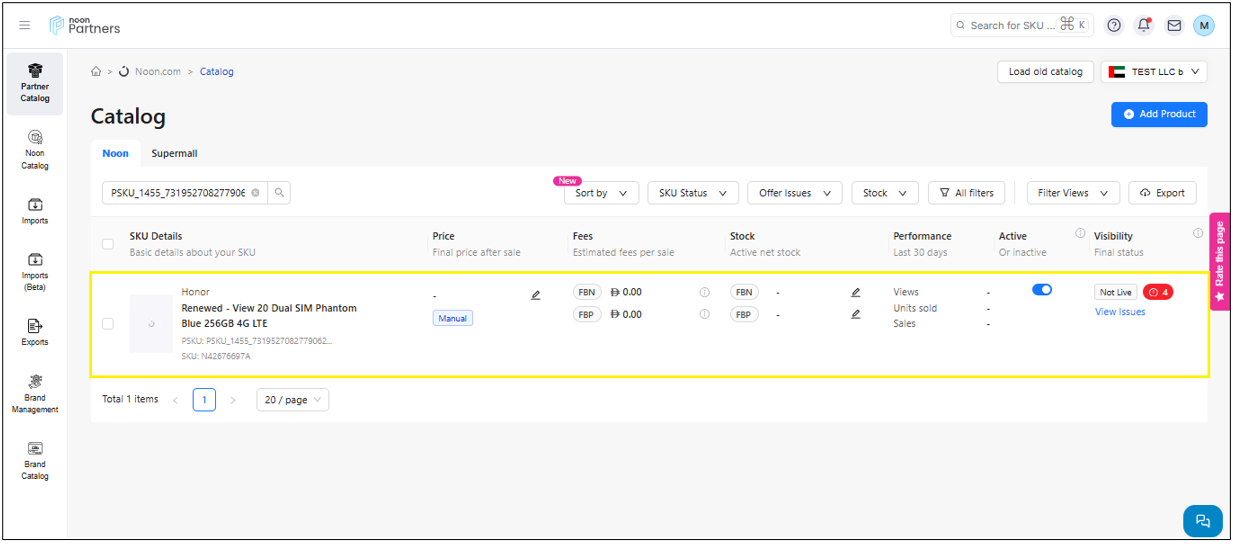Expand the Sort by dropdown

coord(601,193)
